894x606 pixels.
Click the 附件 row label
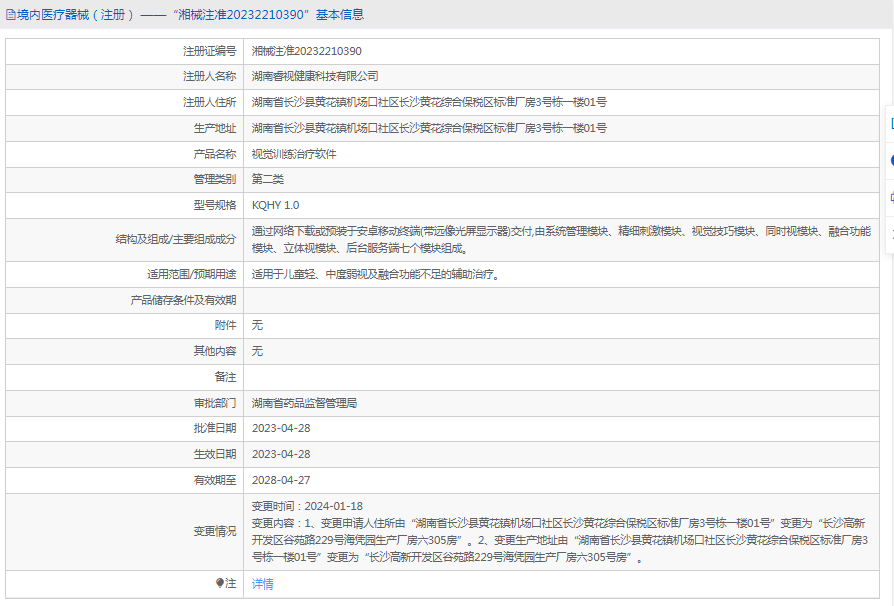[225, 325]
